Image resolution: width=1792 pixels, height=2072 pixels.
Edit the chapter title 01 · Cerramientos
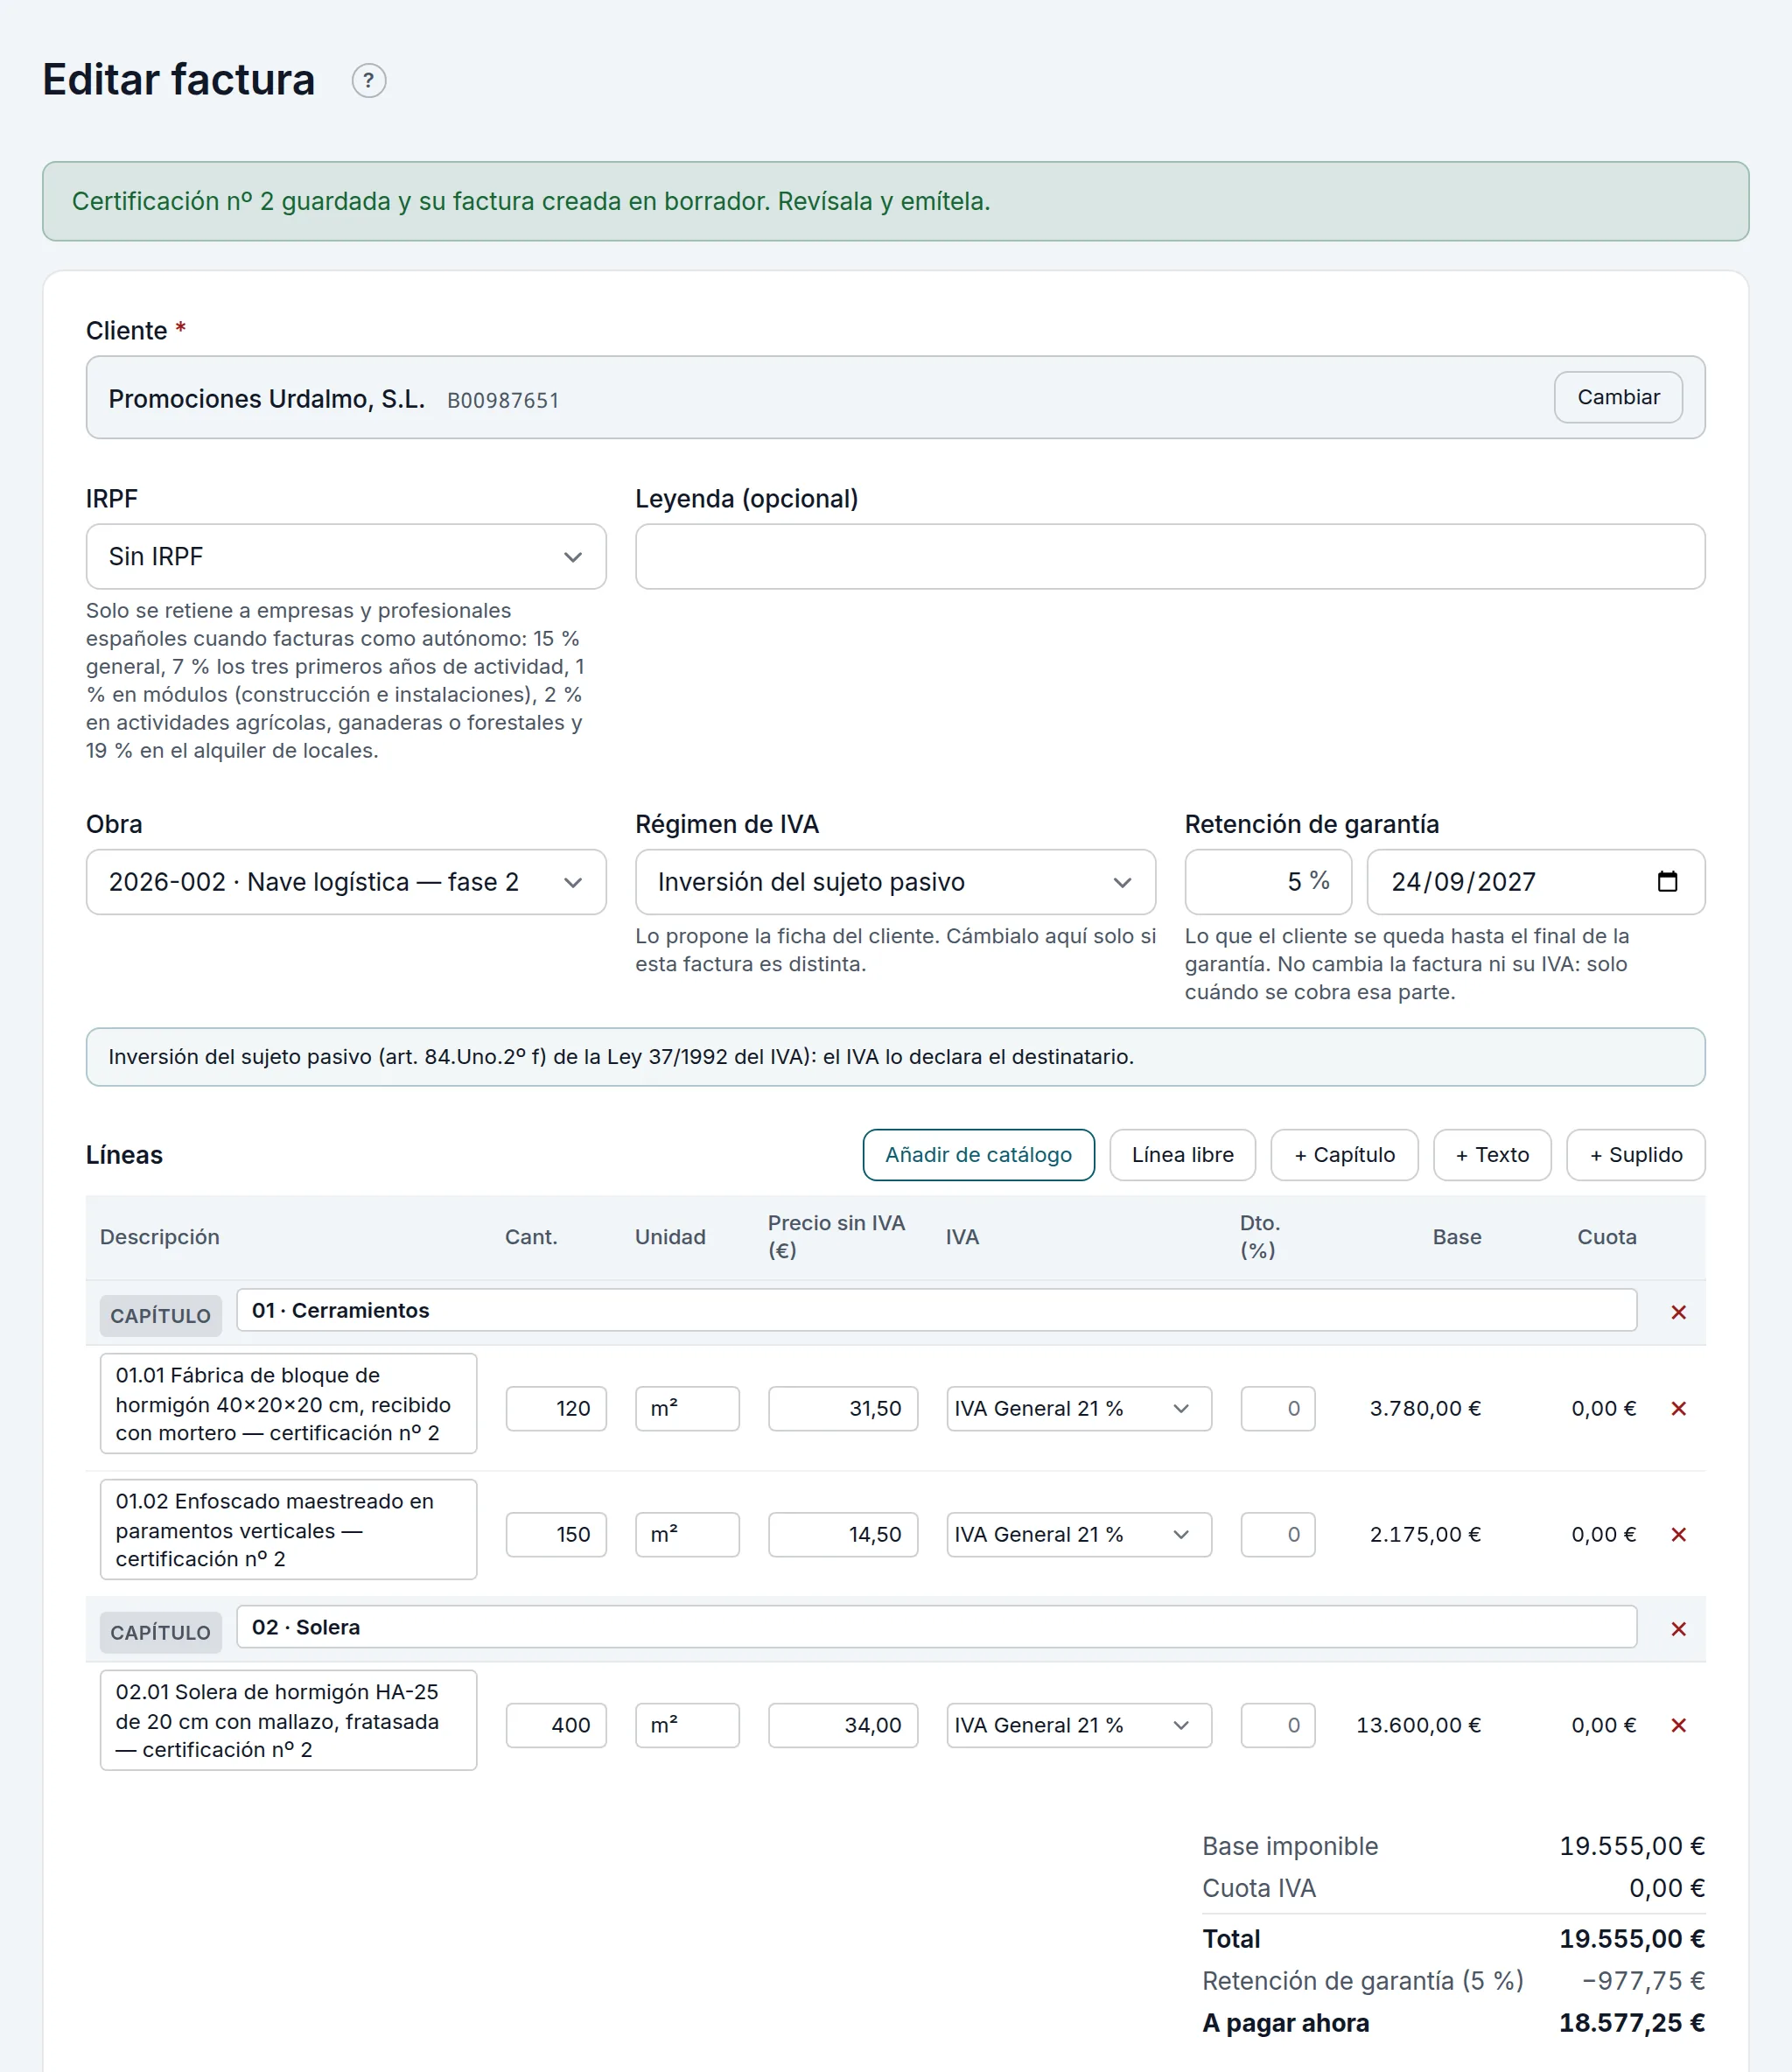click(x=936, y=1310)
